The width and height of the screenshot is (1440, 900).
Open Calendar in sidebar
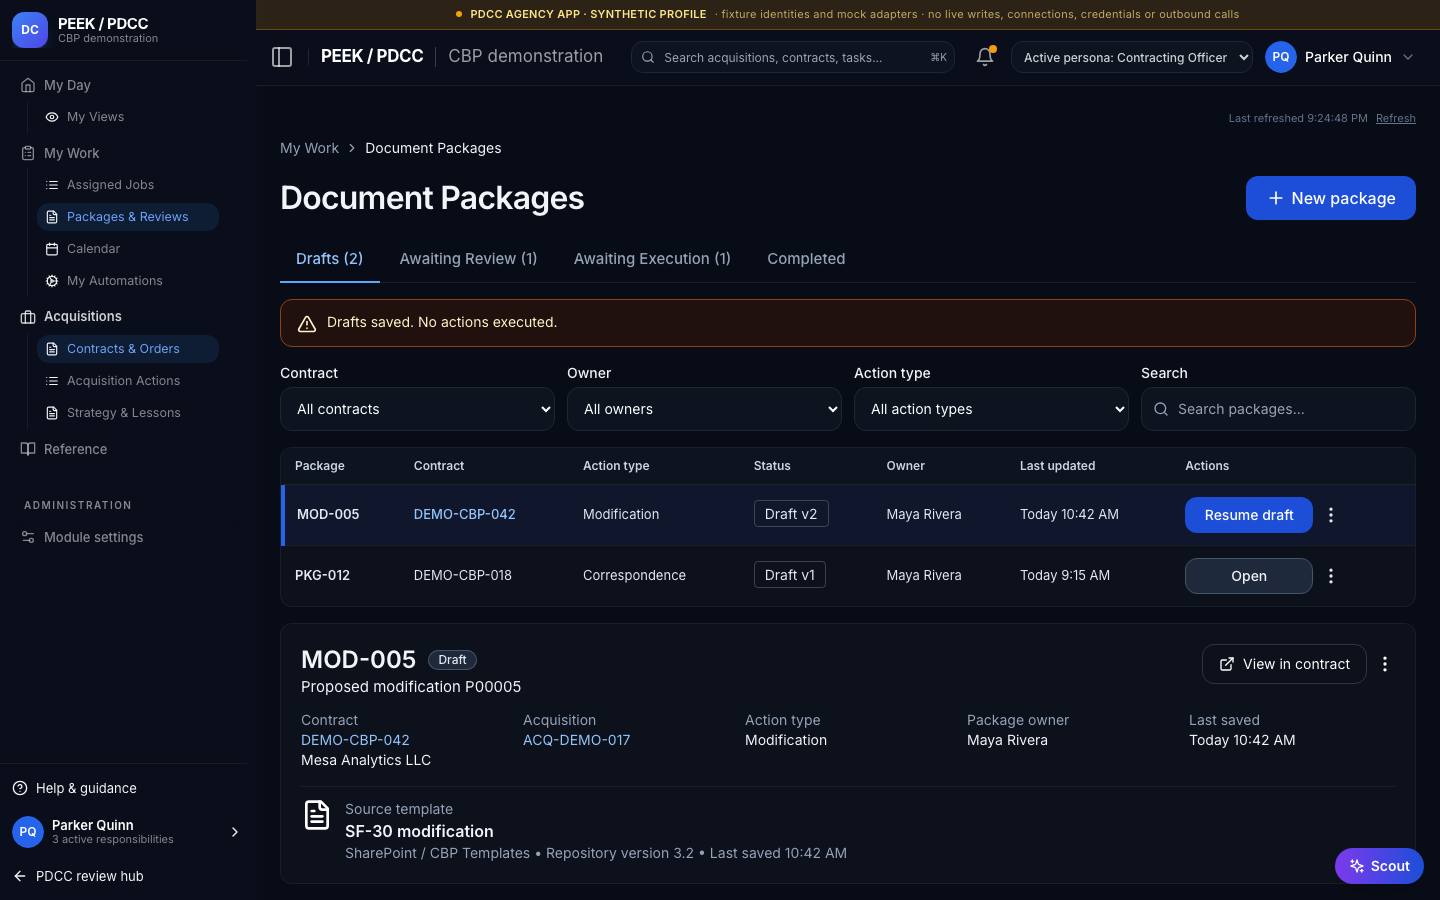pyautogui.click(x=93, y=249)
